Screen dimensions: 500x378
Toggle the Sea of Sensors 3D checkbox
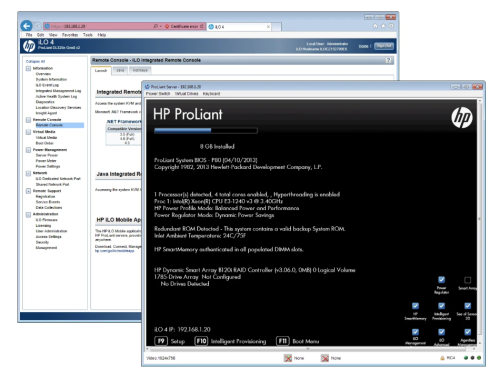(x=467, y=306)
